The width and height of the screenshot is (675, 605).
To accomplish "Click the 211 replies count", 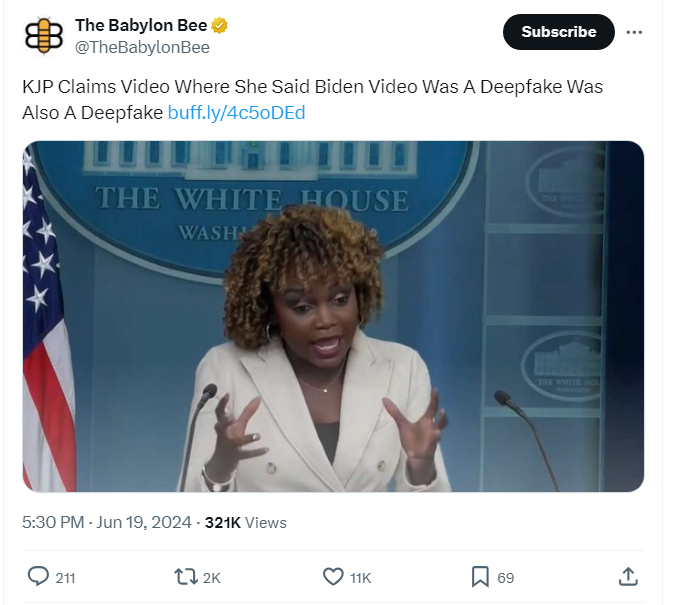I will coord(65,578).
